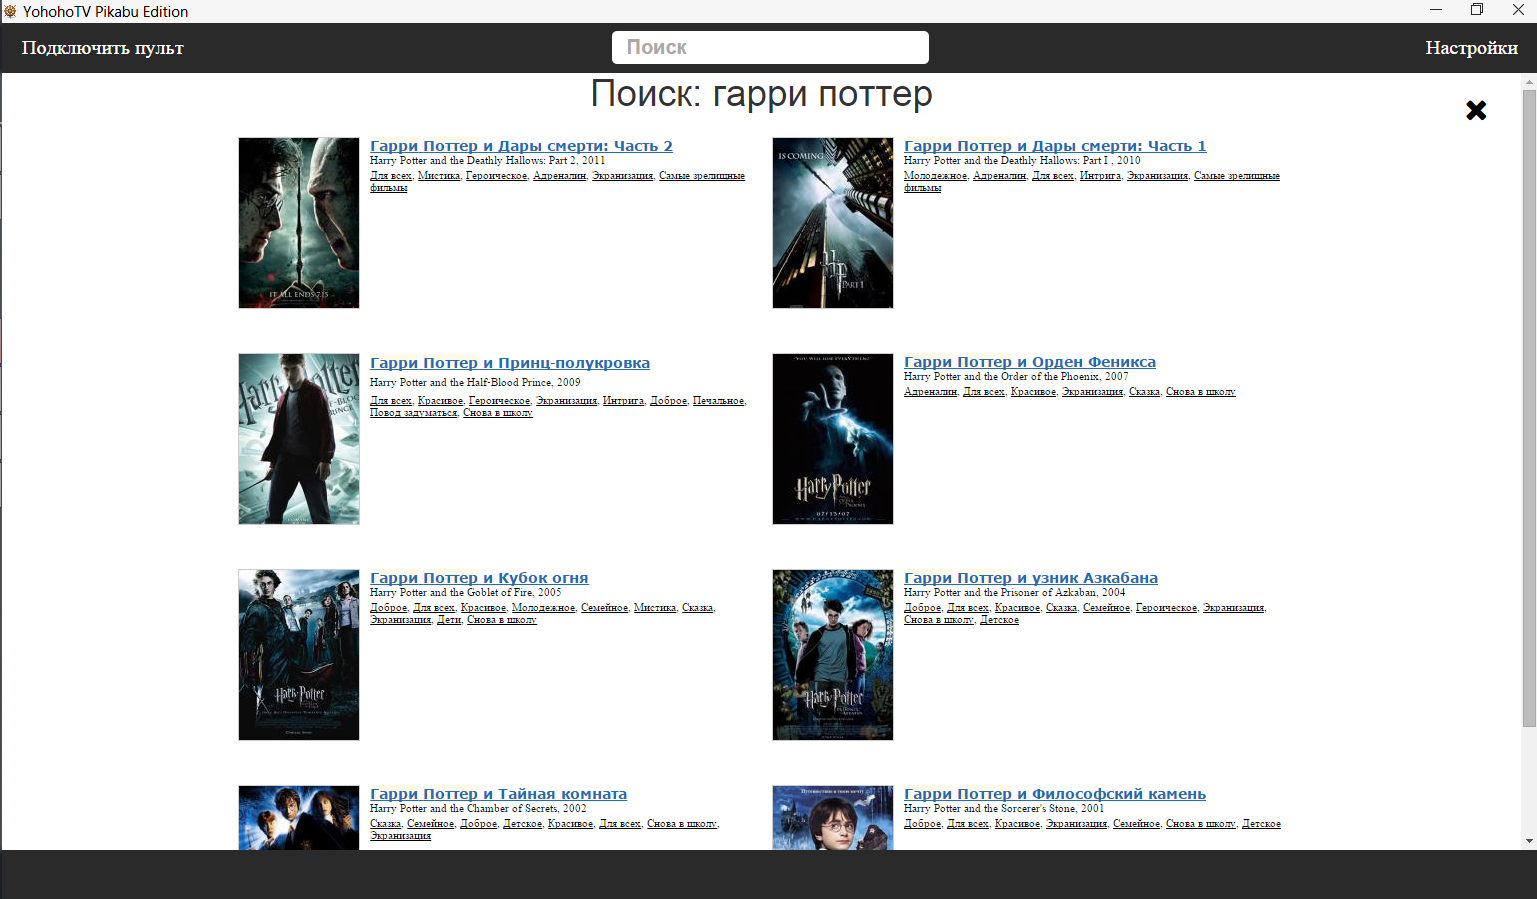Open Героическое tag under узник Азкабана
Screen dimensions: 1537x899
pyautogui.click(x=1166, y=608)
